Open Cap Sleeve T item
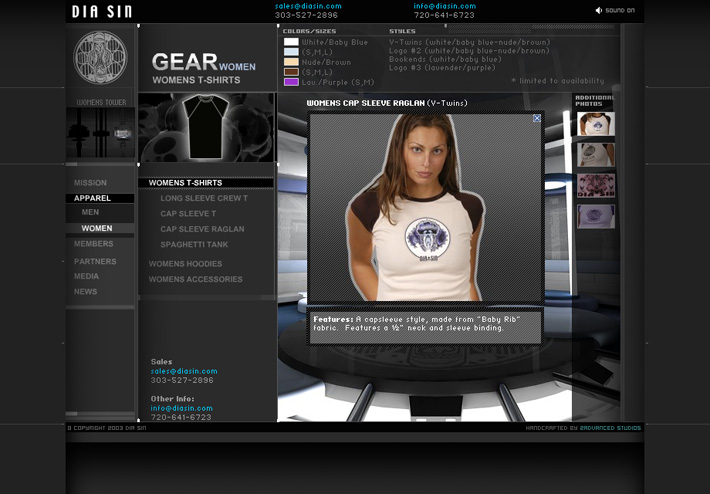The height and width of the screenshot is (494, 710). coord(188,214)
